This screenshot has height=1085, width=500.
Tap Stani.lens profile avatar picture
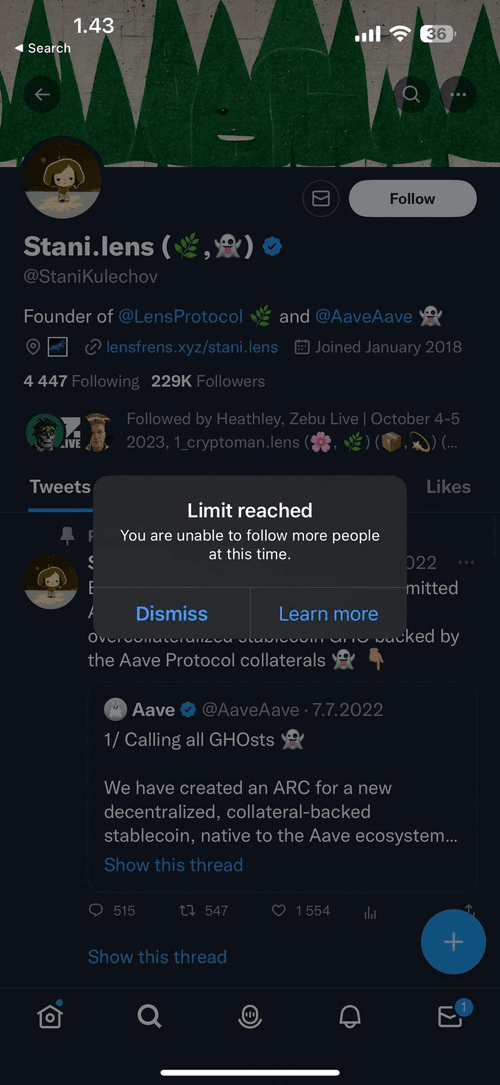pos(63,178)
